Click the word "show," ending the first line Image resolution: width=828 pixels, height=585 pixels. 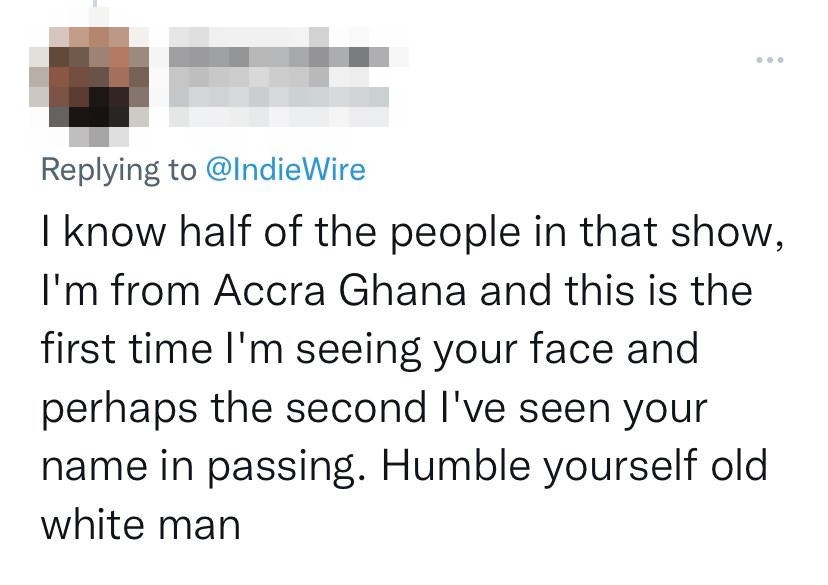727,233
